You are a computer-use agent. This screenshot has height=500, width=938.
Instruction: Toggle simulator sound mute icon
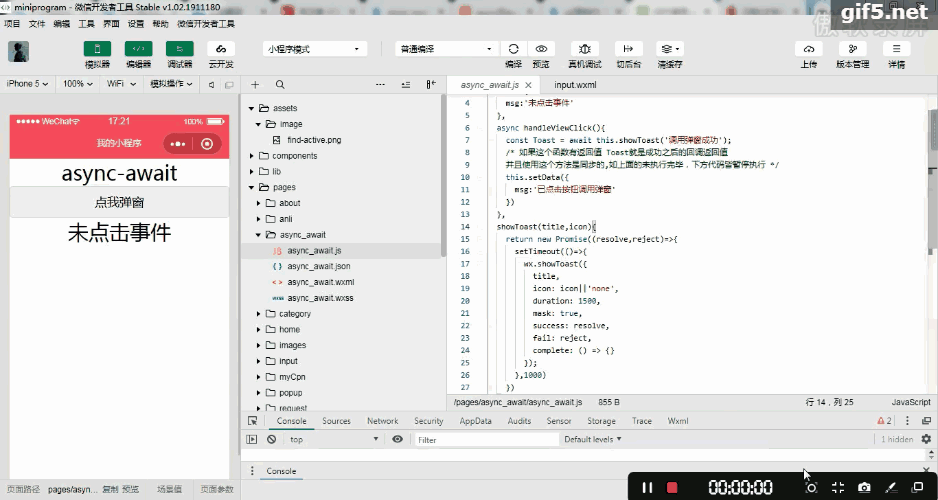point(211,85)
